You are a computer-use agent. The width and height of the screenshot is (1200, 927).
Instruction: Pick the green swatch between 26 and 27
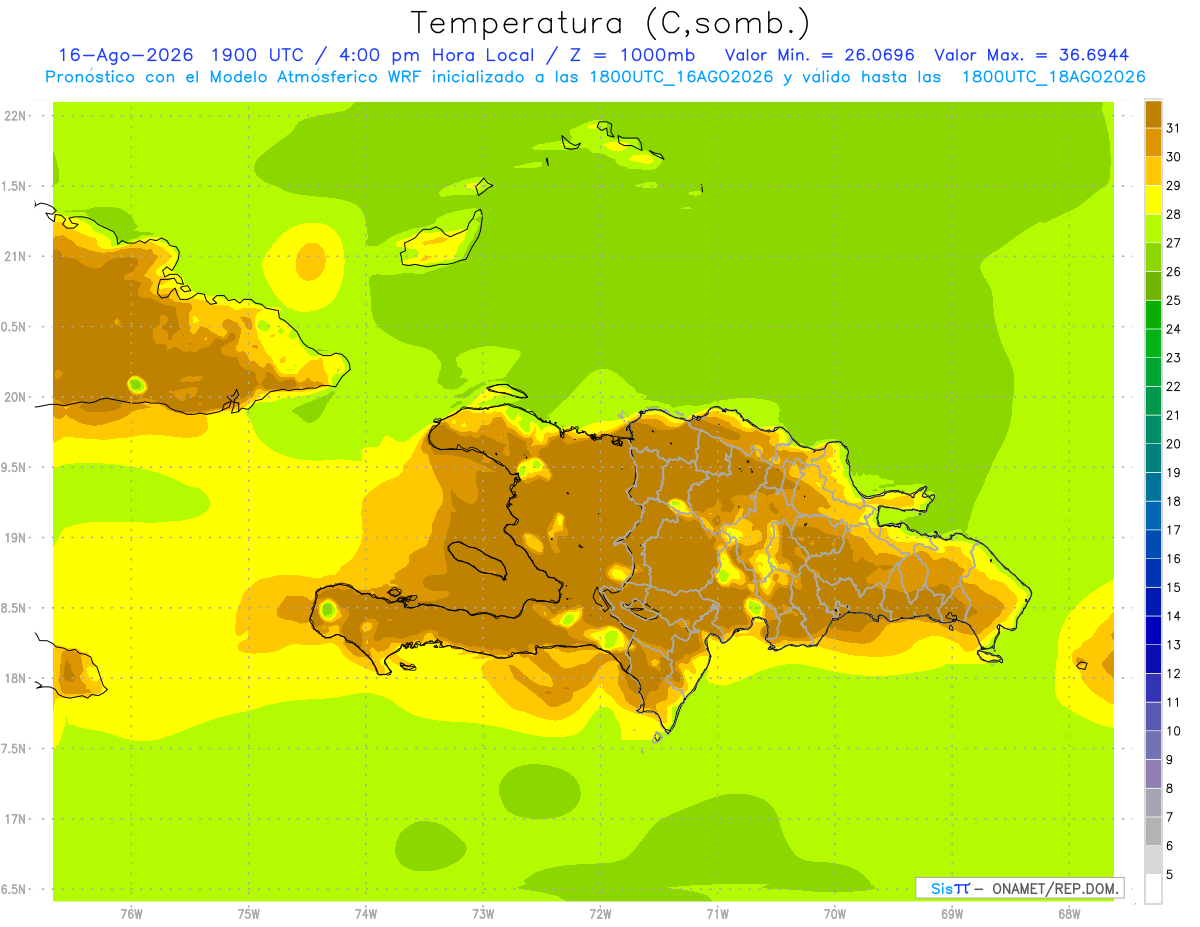point(1153,257)
